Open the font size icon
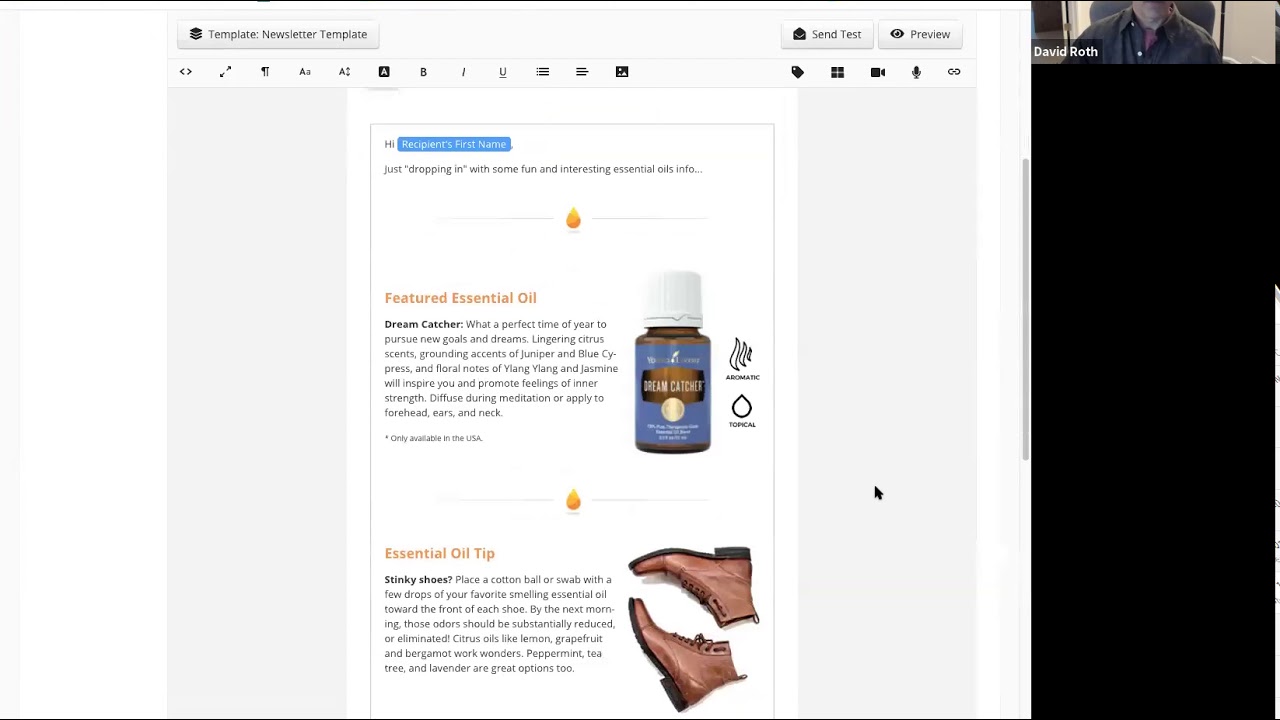 pos(344,72)
